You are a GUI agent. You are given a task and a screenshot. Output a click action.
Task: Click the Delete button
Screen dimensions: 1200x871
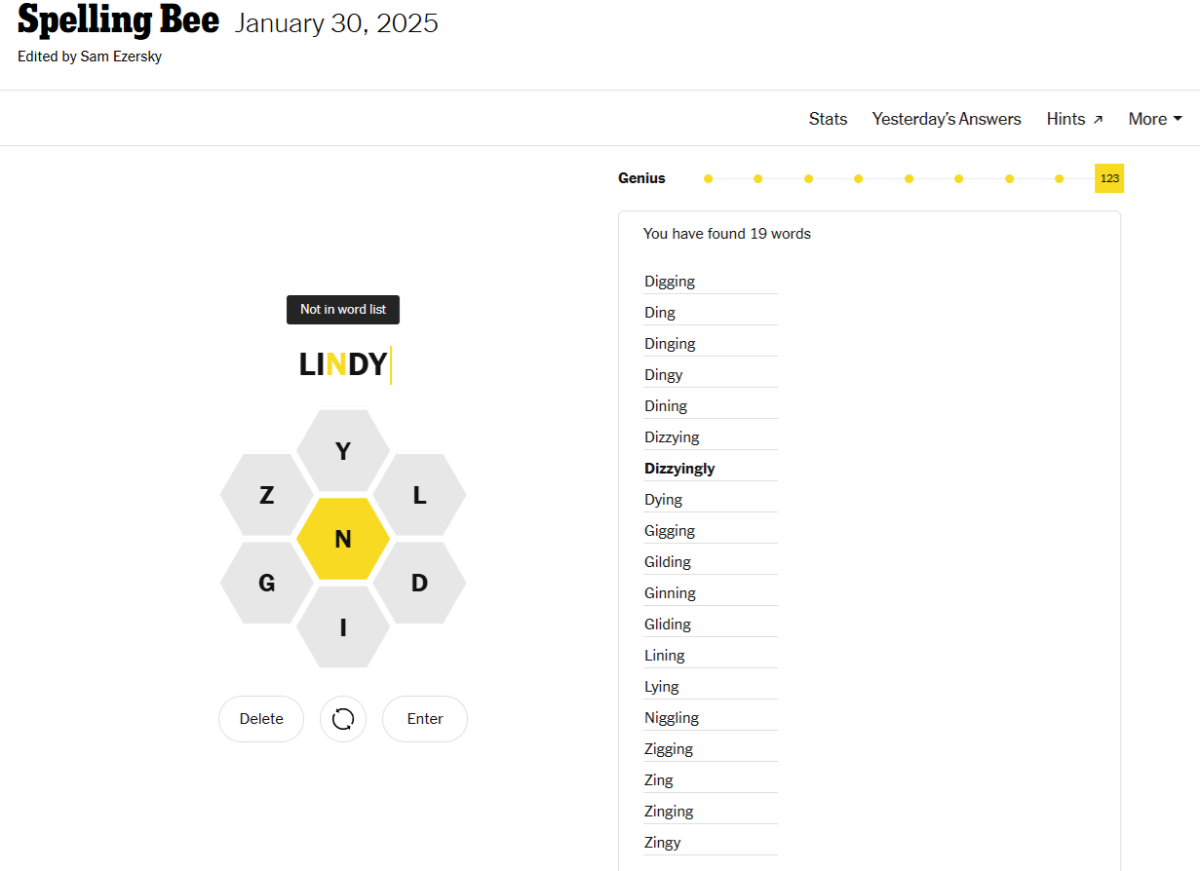click(261, 719)
